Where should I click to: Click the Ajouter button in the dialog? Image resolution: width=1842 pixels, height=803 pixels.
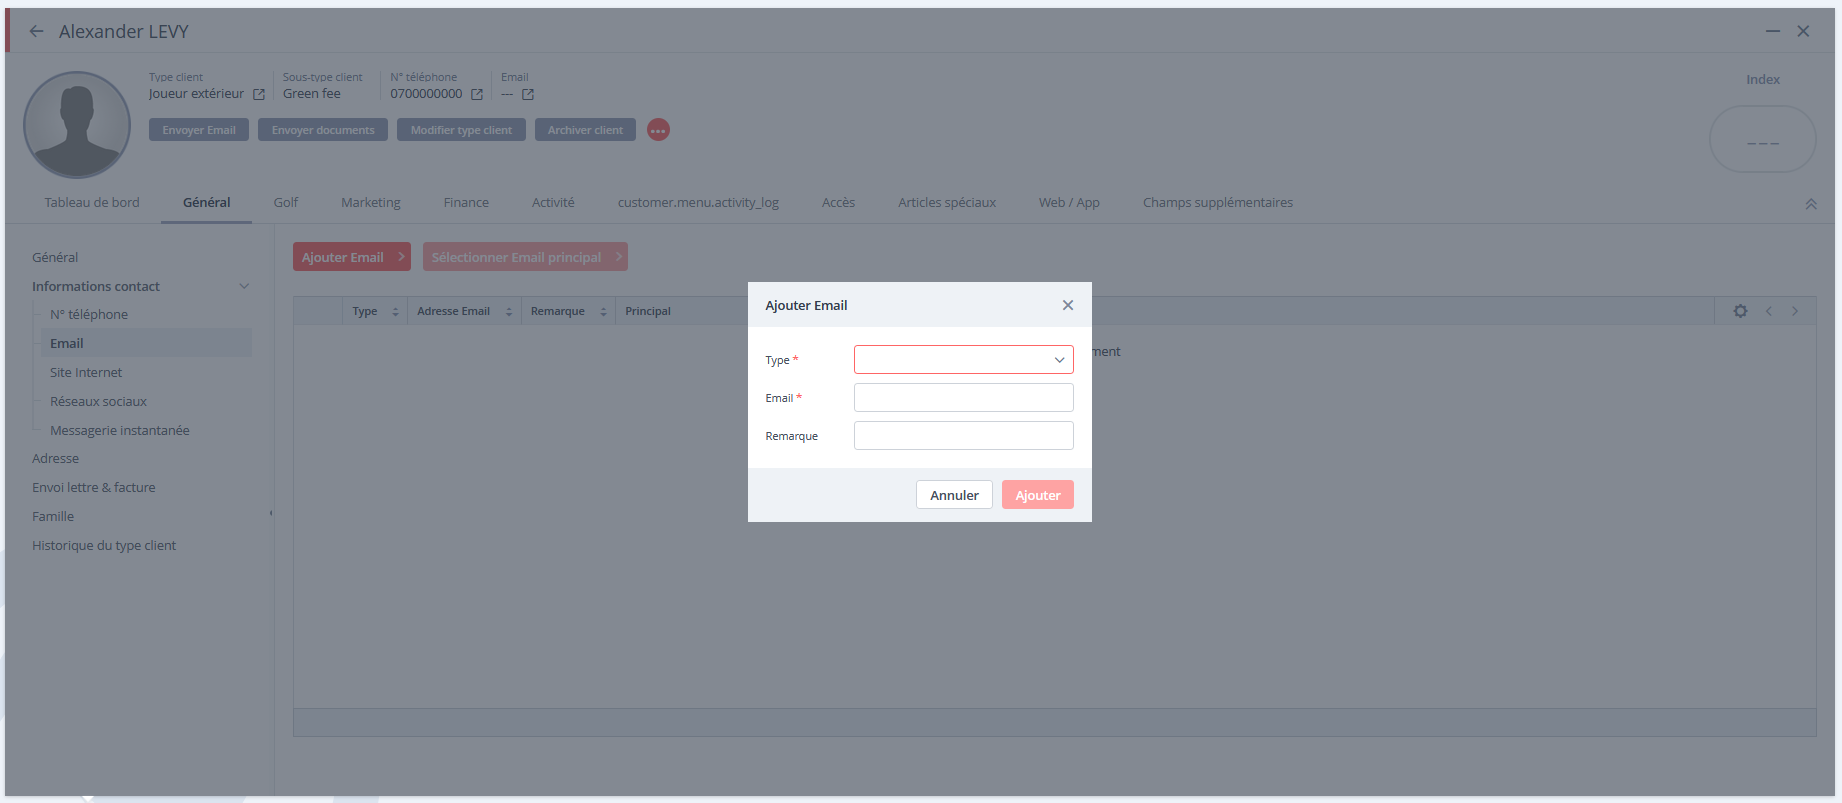tap(1038, 495)
